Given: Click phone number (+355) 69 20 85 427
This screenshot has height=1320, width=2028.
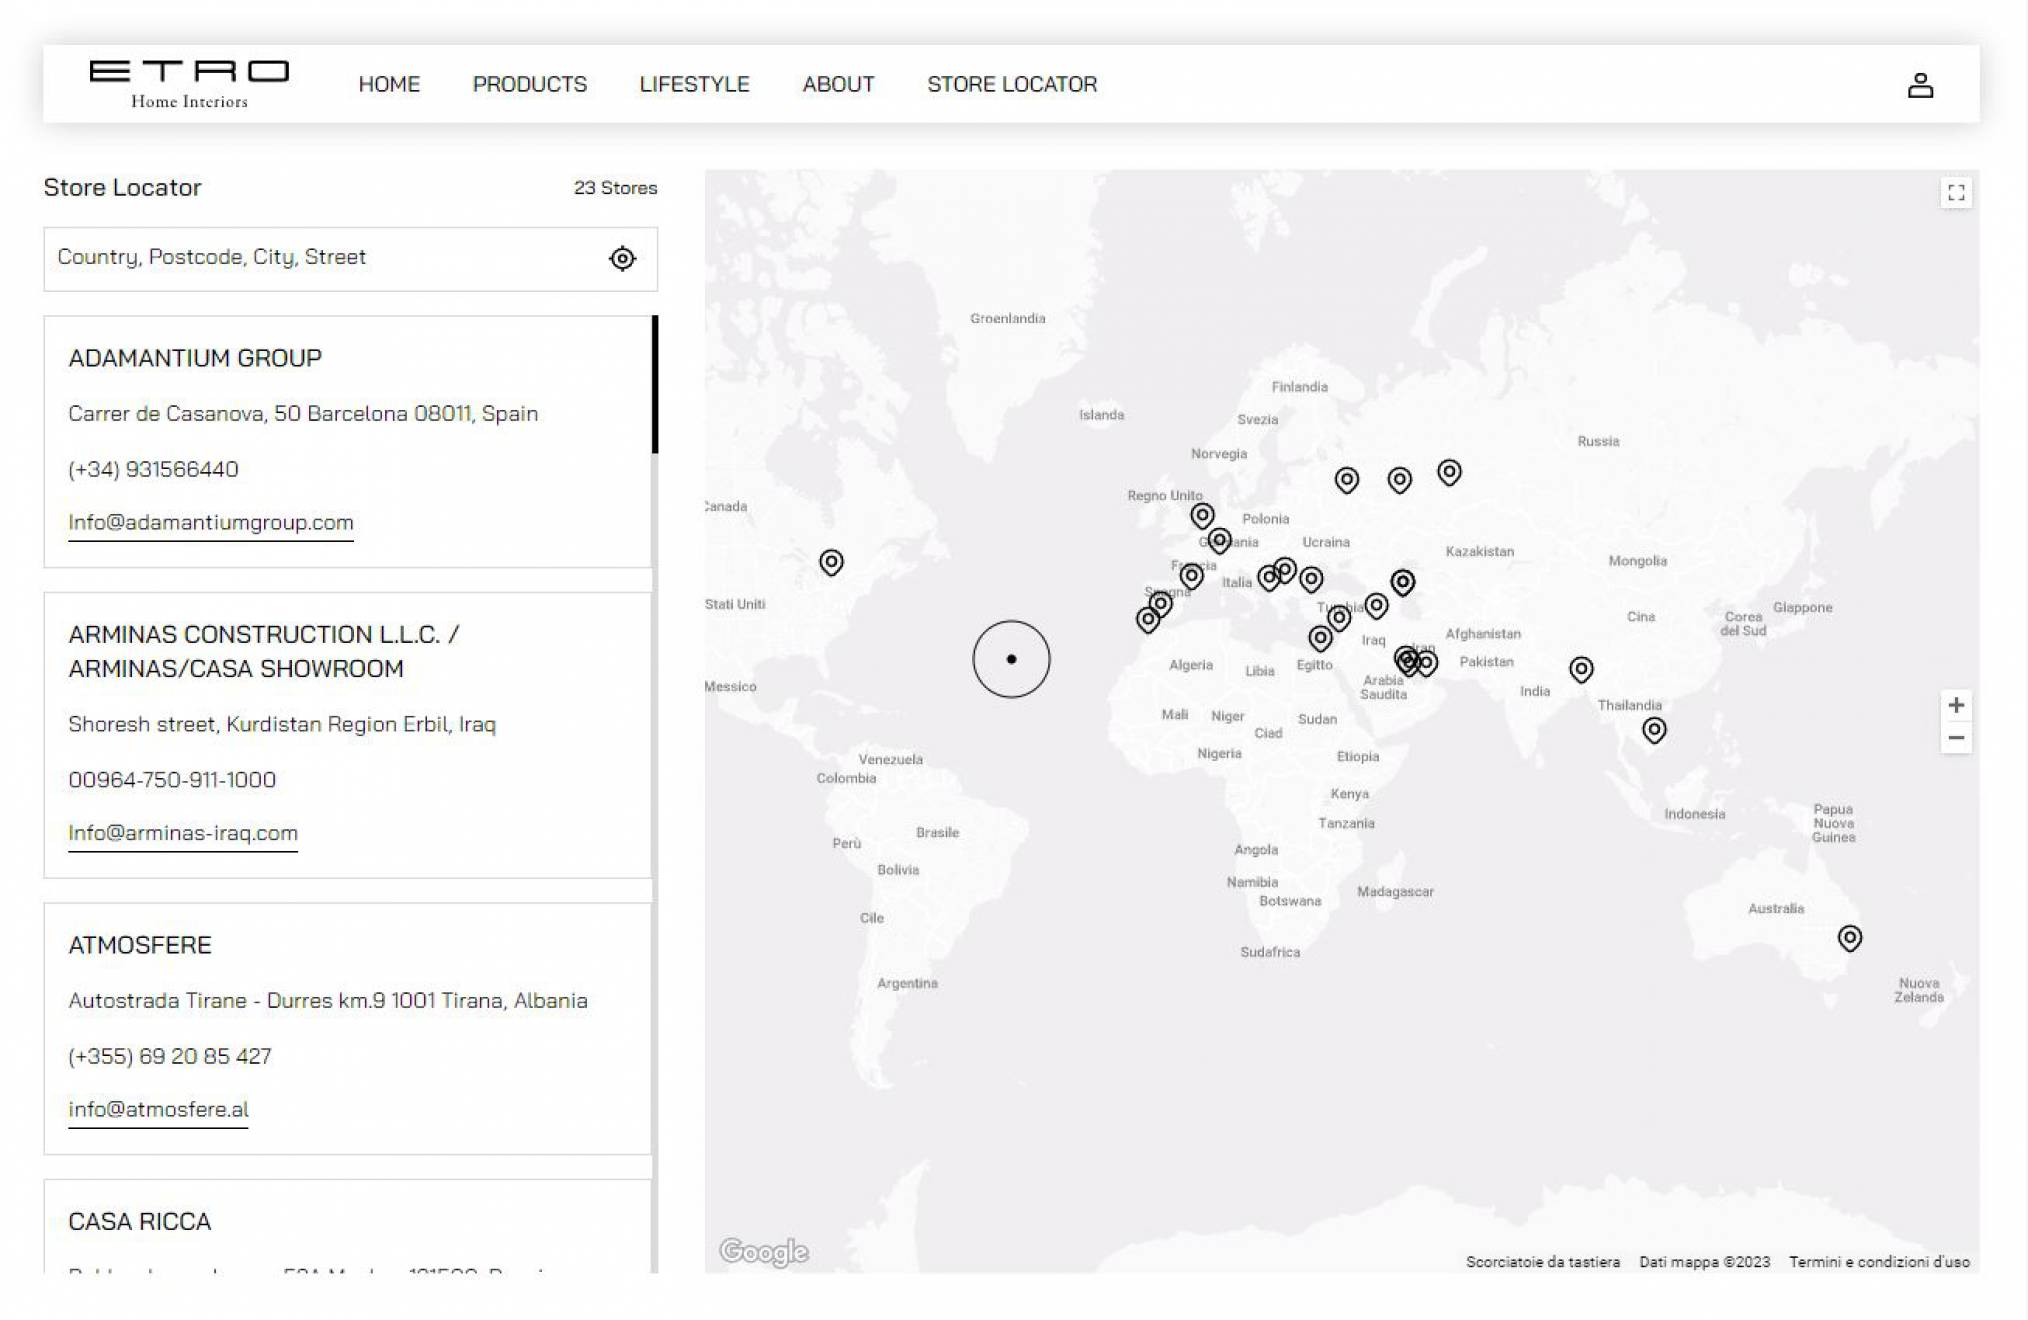Looking at the screenshot, I should (x=170, y=1057).
